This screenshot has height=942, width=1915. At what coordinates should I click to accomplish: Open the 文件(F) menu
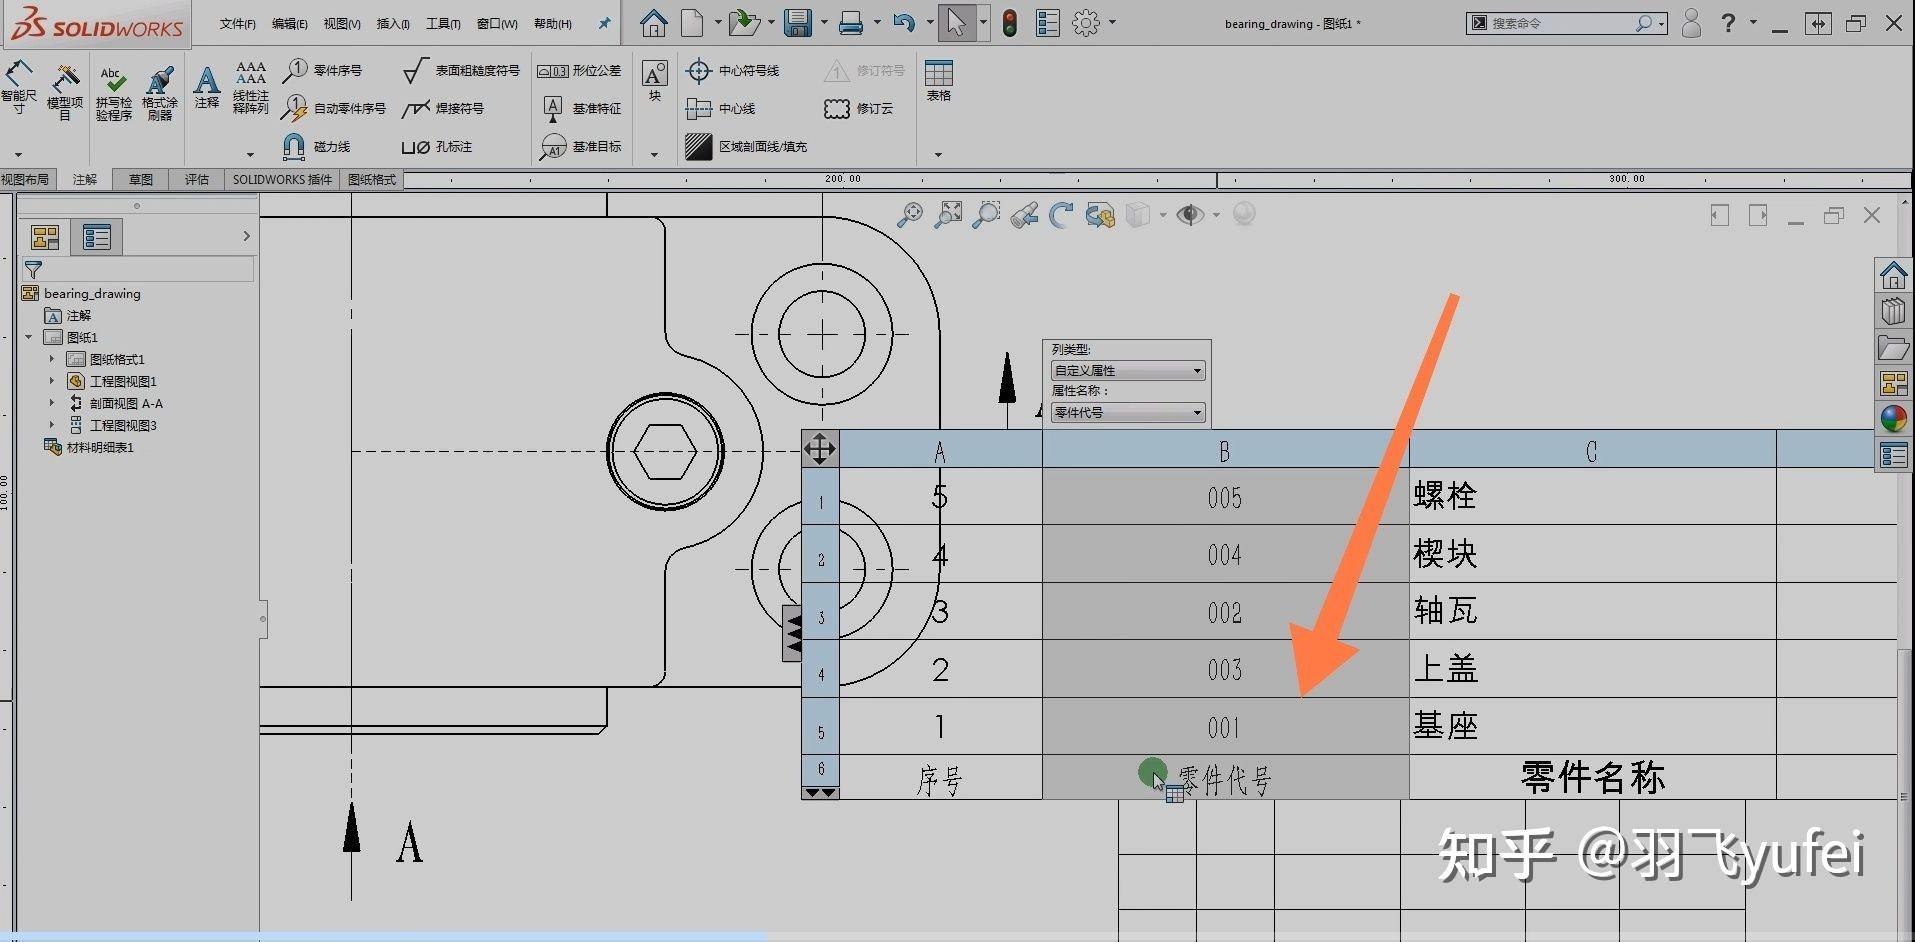pyautogui.click(x=238, y=23)
